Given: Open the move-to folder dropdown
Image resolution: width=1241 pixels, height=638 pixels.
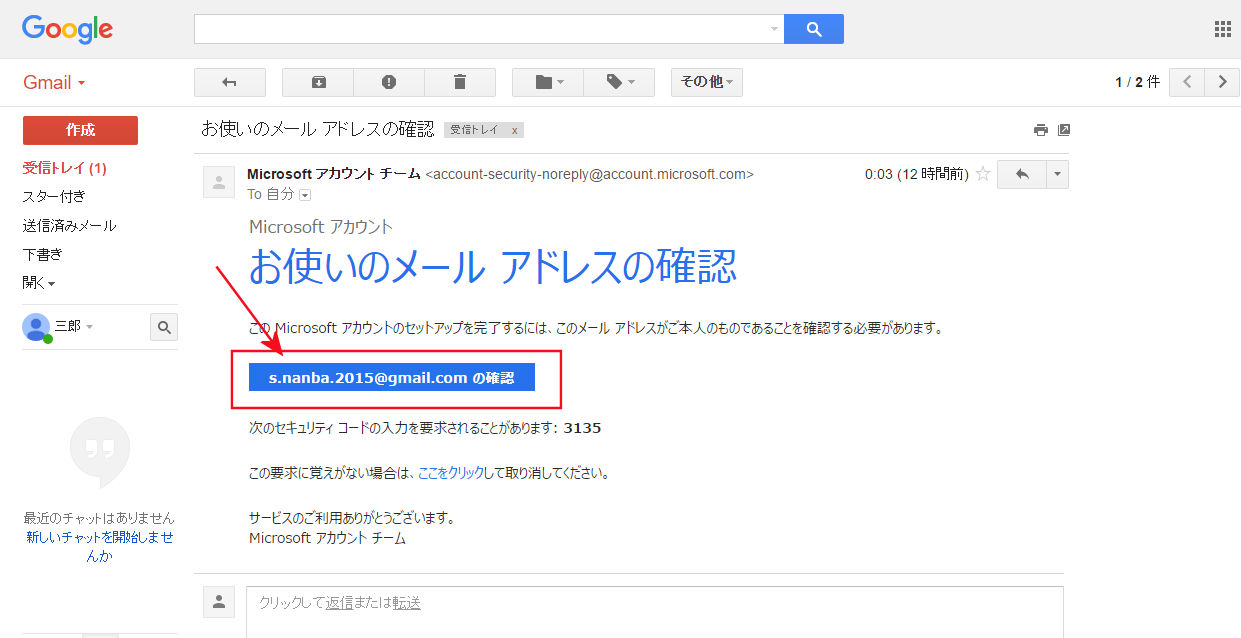Looking at the screenshot, I should [x=548, y=82].
